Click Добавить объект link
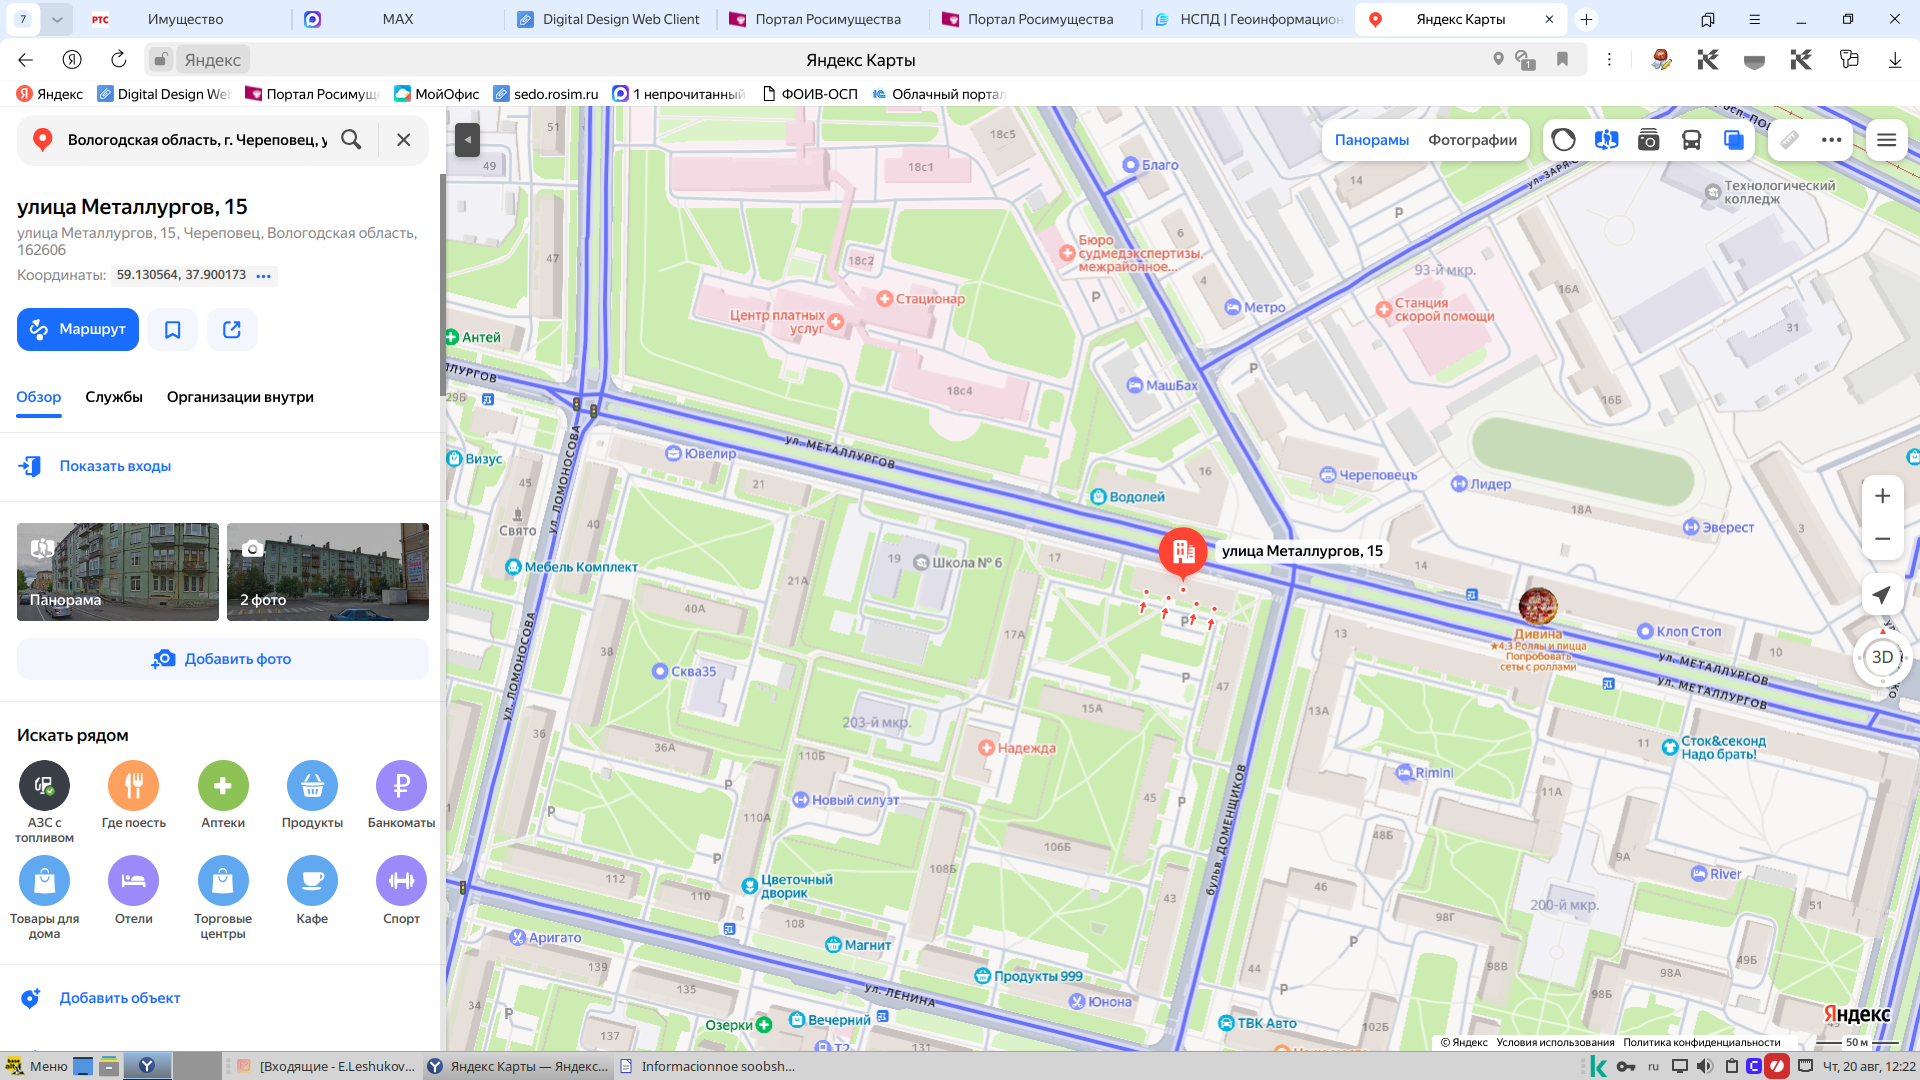Viewport: 1920px width, 1080px height. click(120, 998)
